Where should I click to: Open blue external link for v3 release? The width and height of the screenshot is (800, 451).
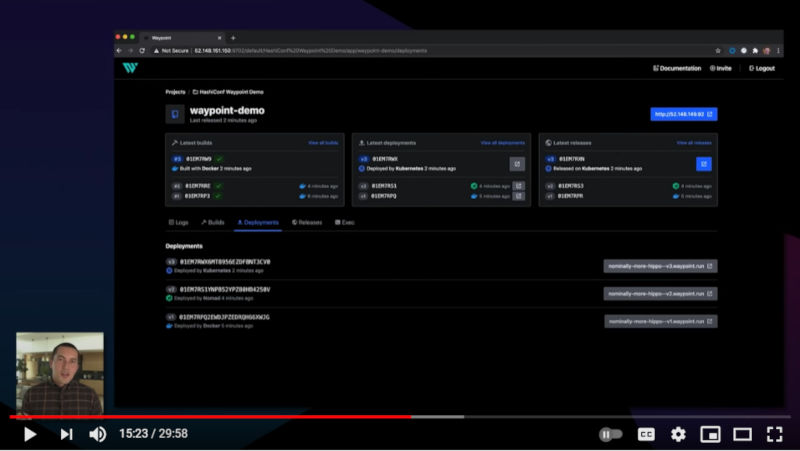704,164
